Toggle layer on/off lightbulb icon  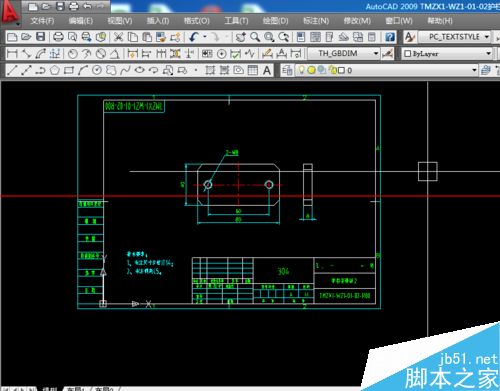pyautogui.click(x=301, y=70)
